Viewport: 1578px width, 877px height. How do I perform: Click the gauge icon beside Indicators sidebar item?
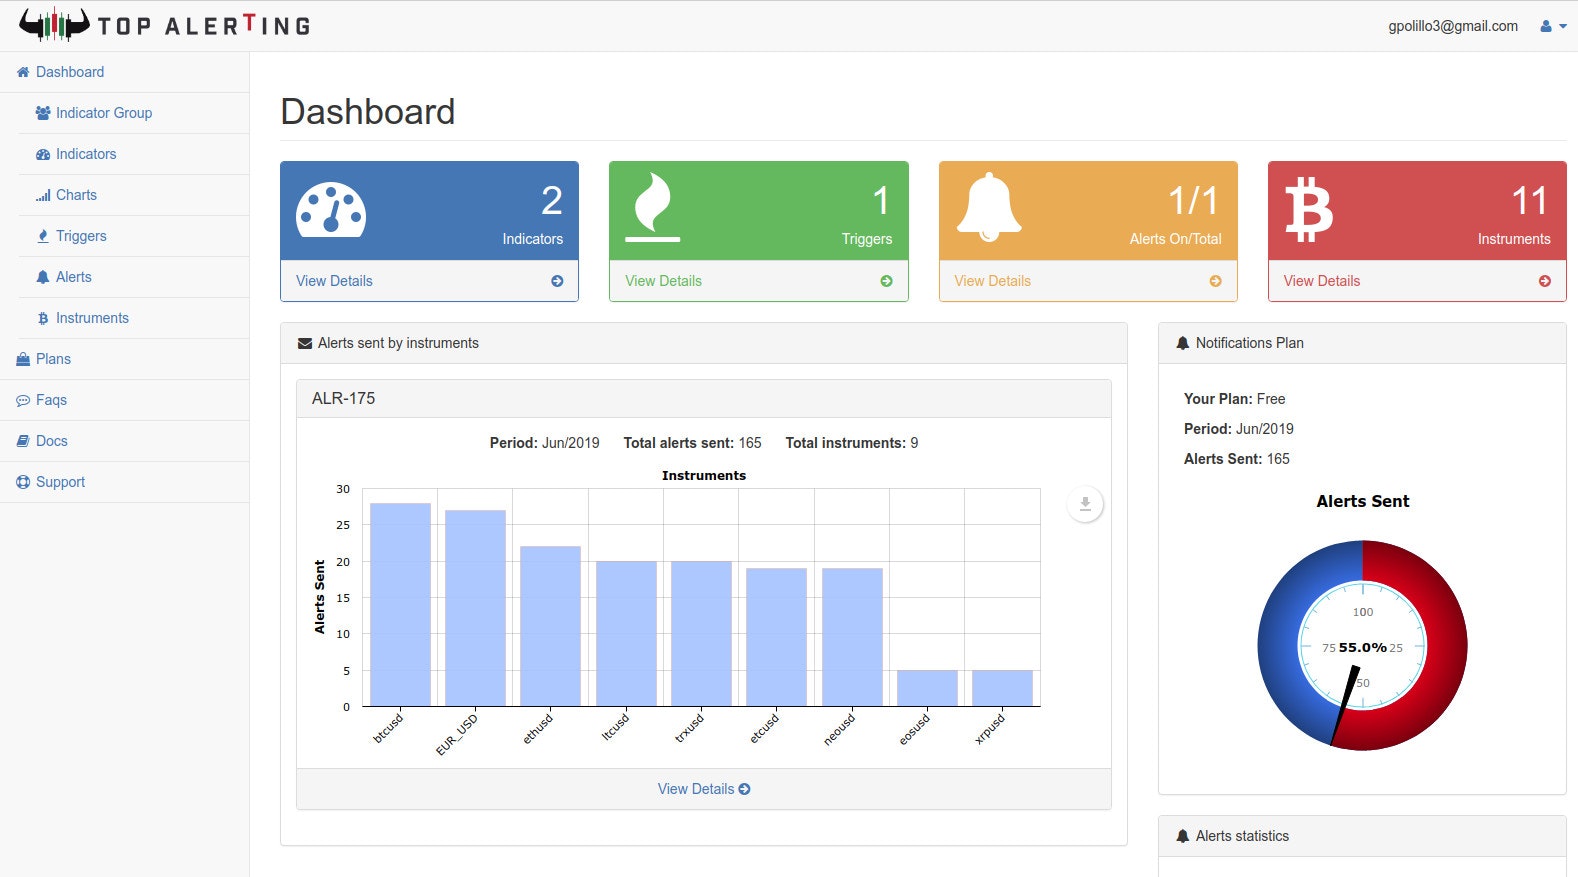[x=43, y=154]
